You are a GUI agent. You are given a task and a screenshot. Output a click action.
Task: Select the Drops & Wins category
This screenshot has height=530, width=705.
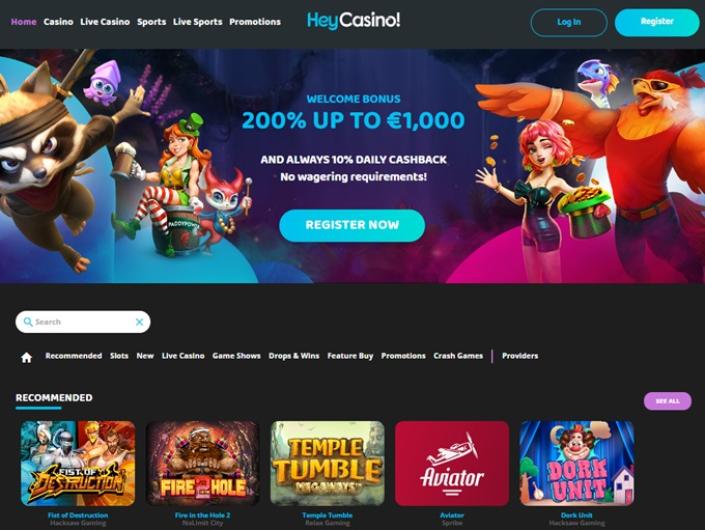[294, 356]
